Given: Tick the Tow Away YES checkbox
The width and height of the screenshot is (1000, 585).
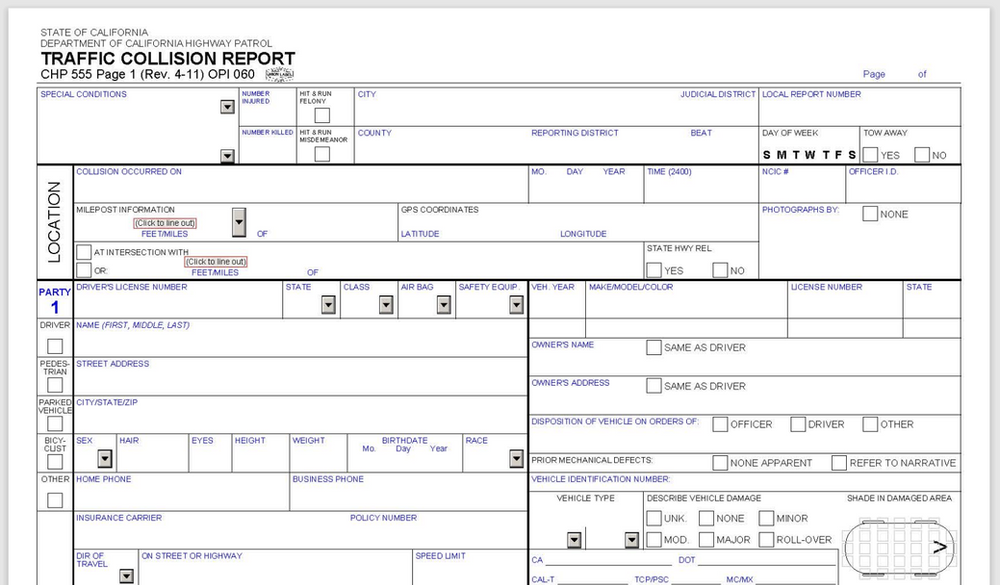Looking at the screenshot, I should pos(870,155).
